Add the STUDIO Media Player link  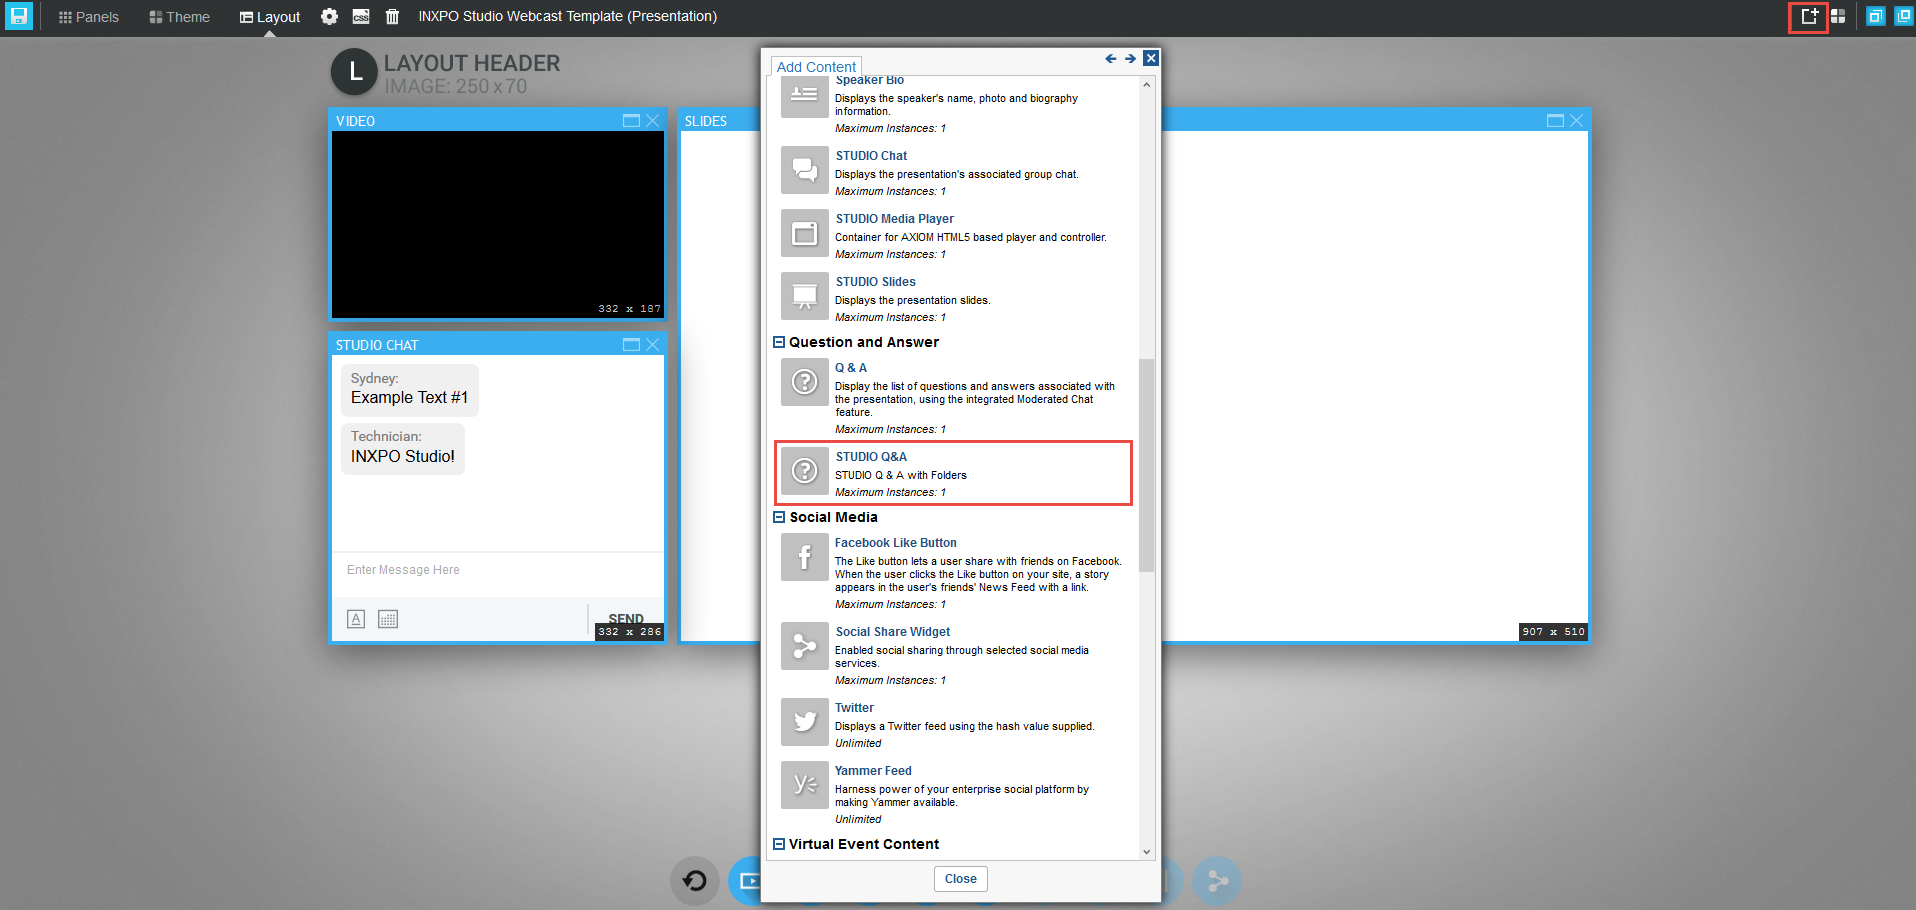pyautogui.click(x=894, y=219)
